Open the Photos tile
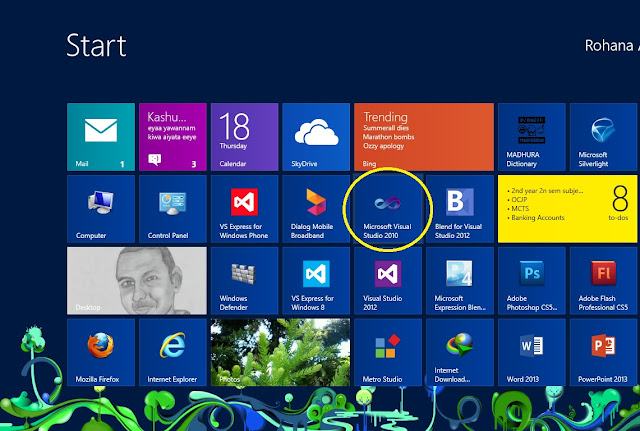 [280, 353]
